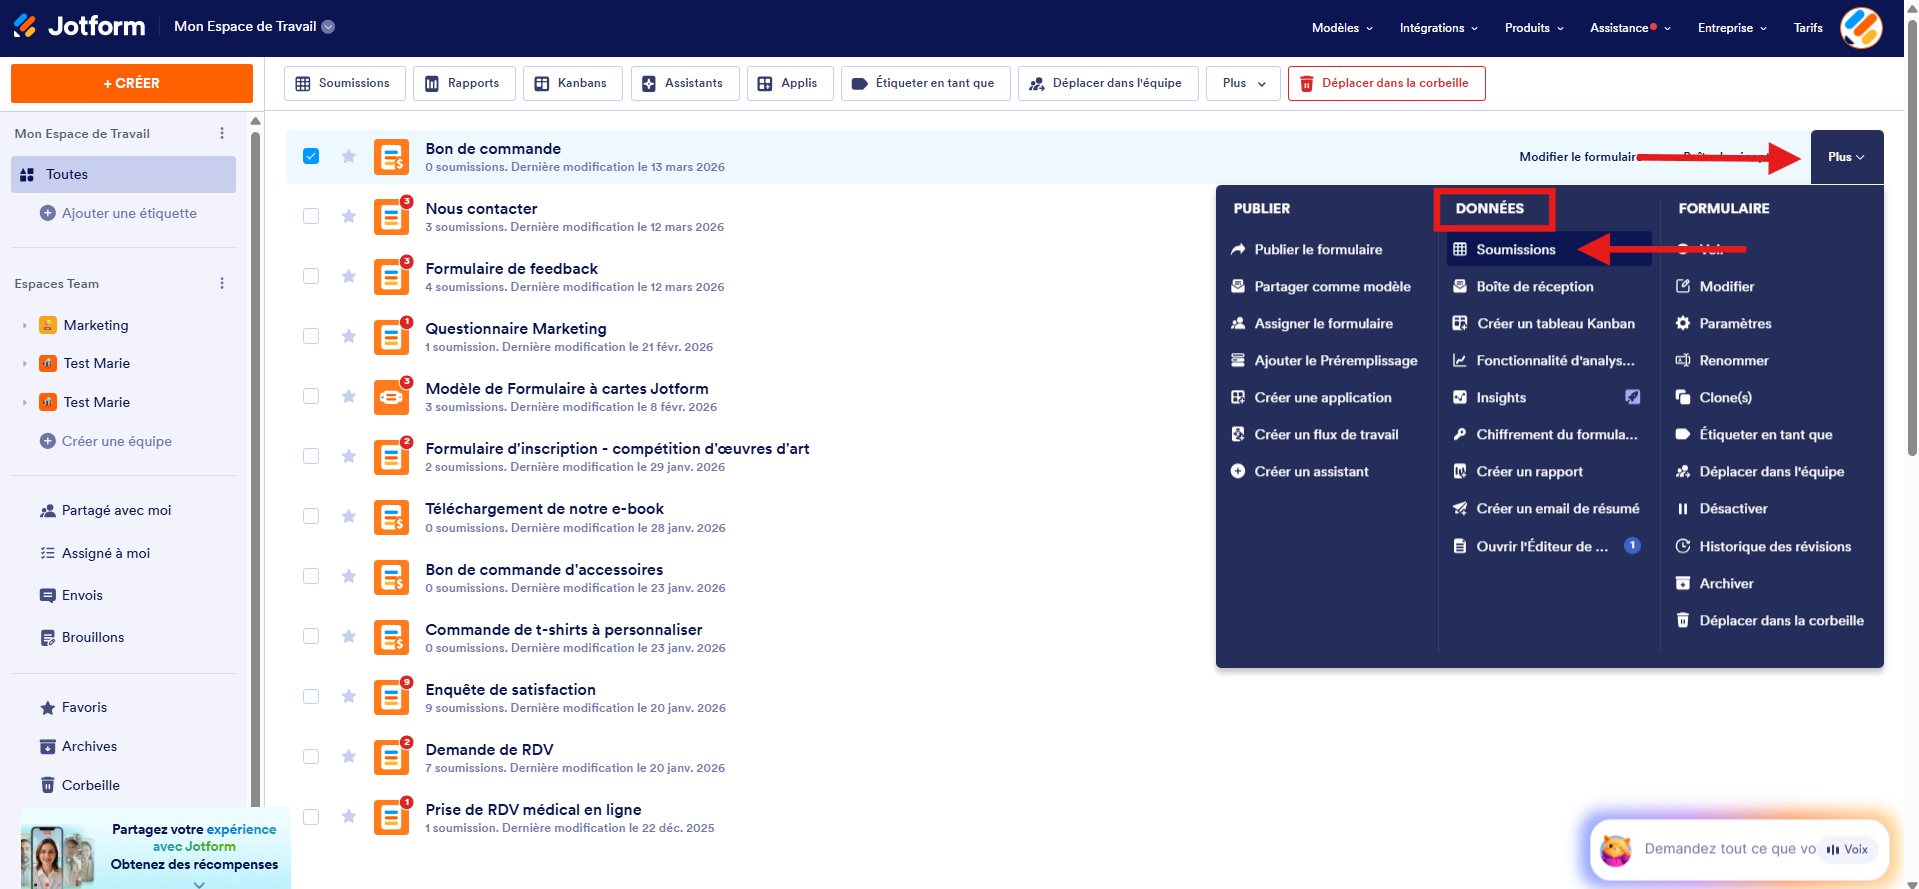
Task: Click the Enquête de satisfaction form icon
Action: 391,697
